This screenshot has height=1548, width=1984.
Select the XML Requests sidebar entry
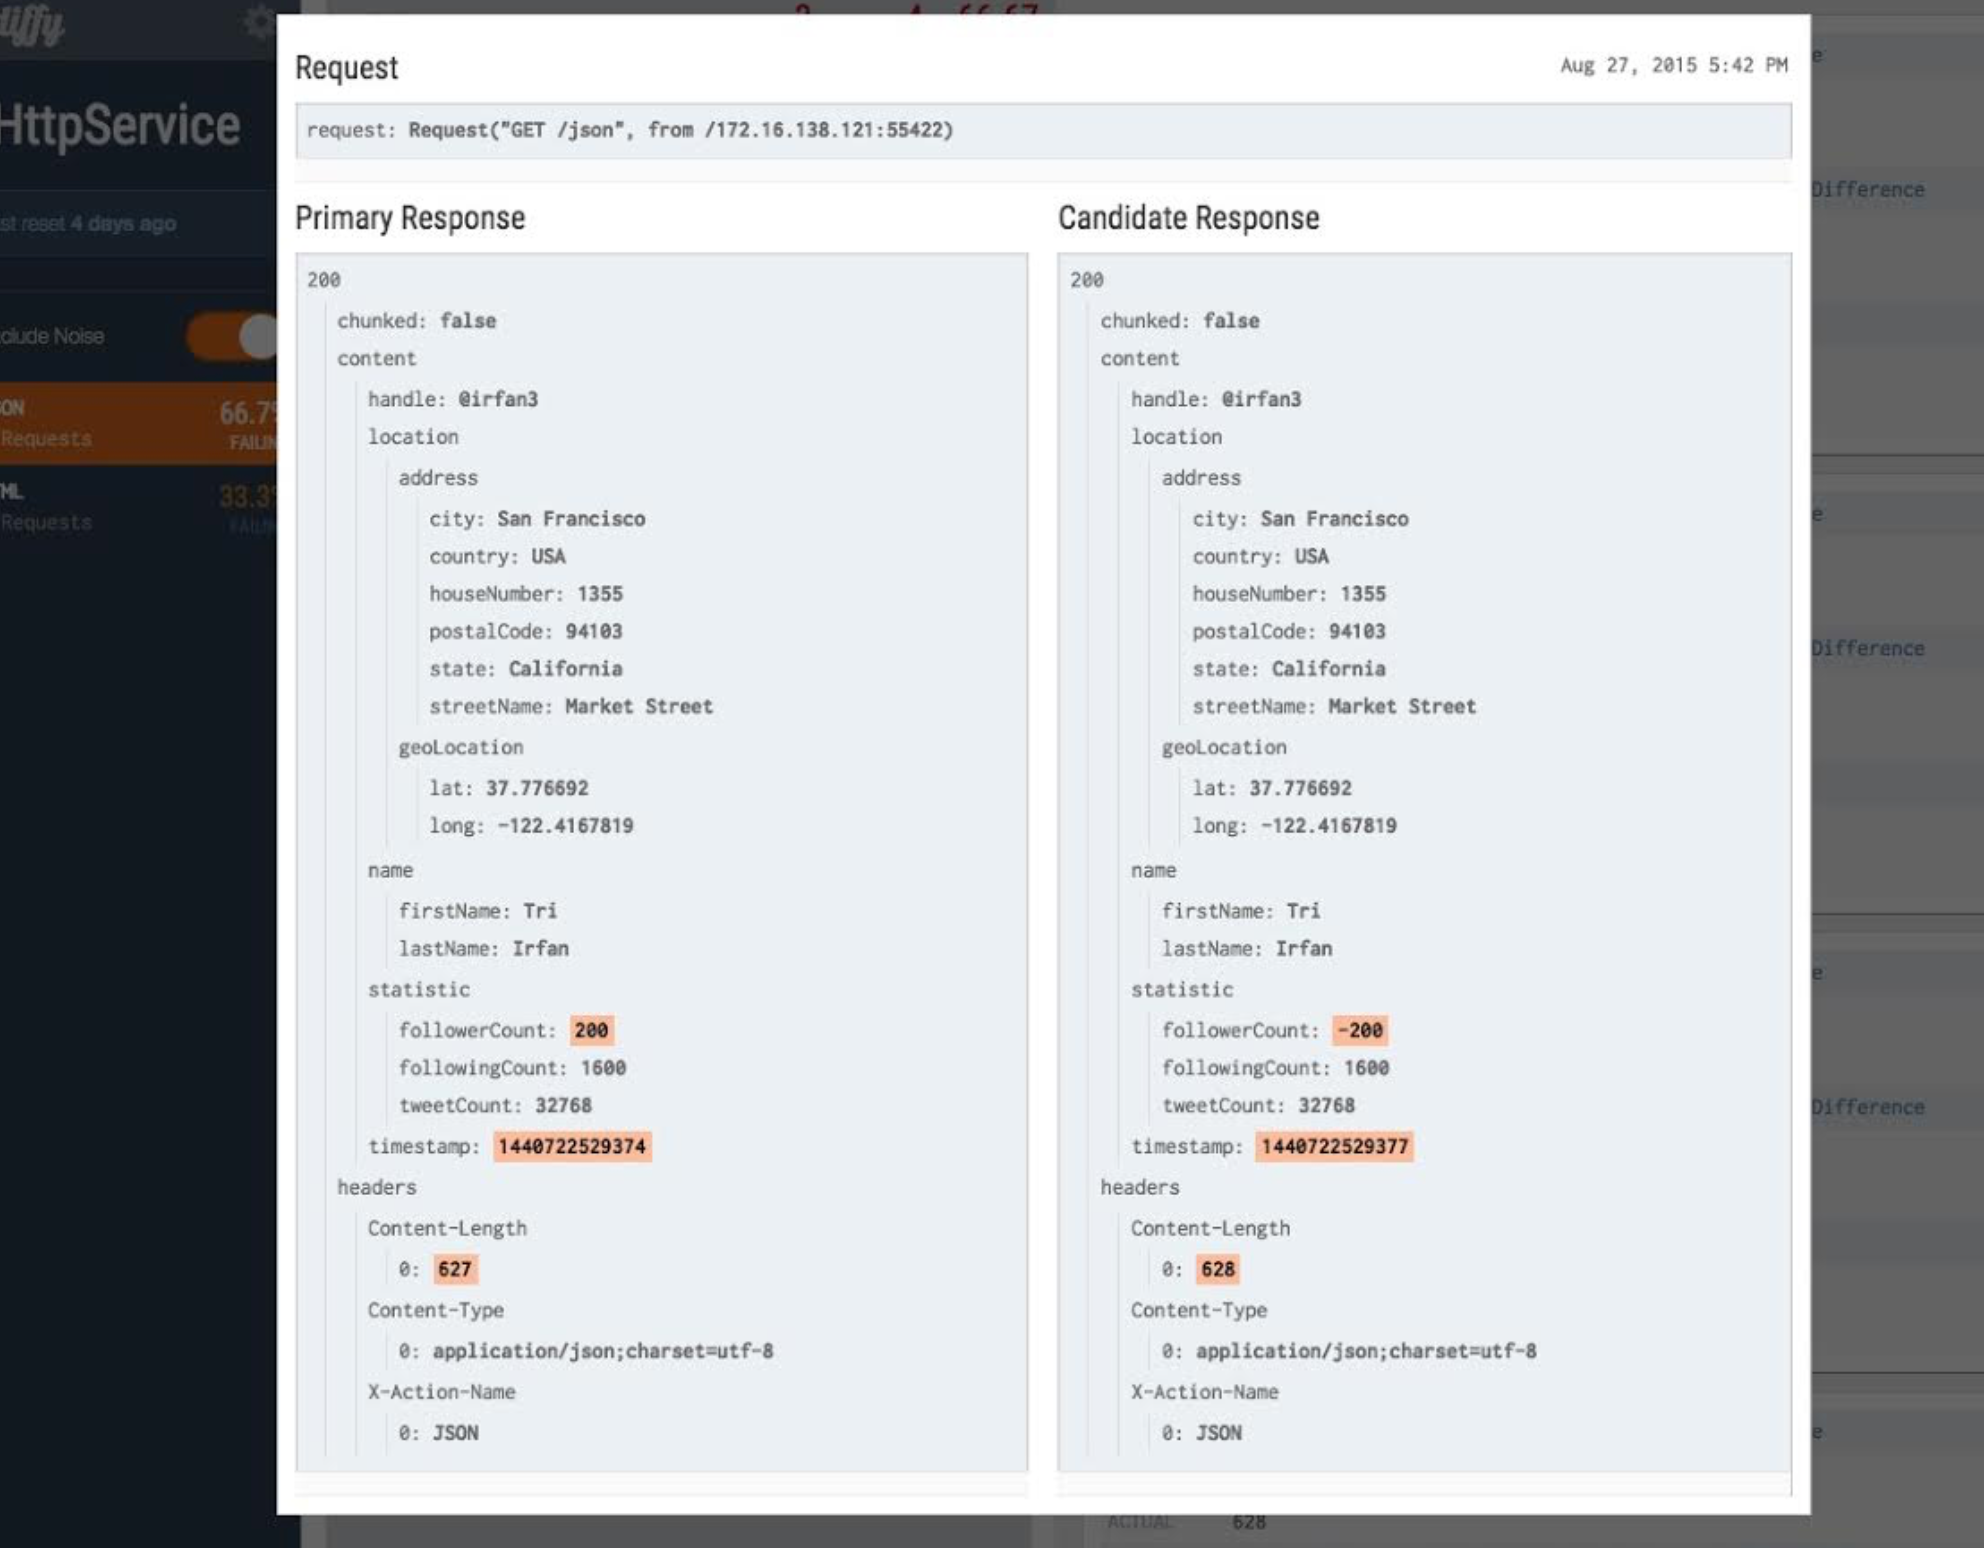point(138,507)
